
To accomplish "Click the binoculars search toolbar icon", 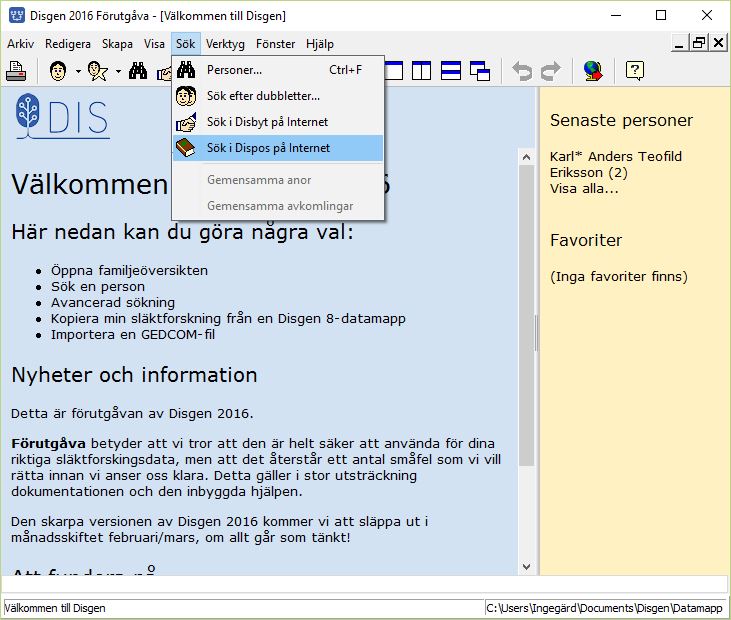I will click(138, 71).
